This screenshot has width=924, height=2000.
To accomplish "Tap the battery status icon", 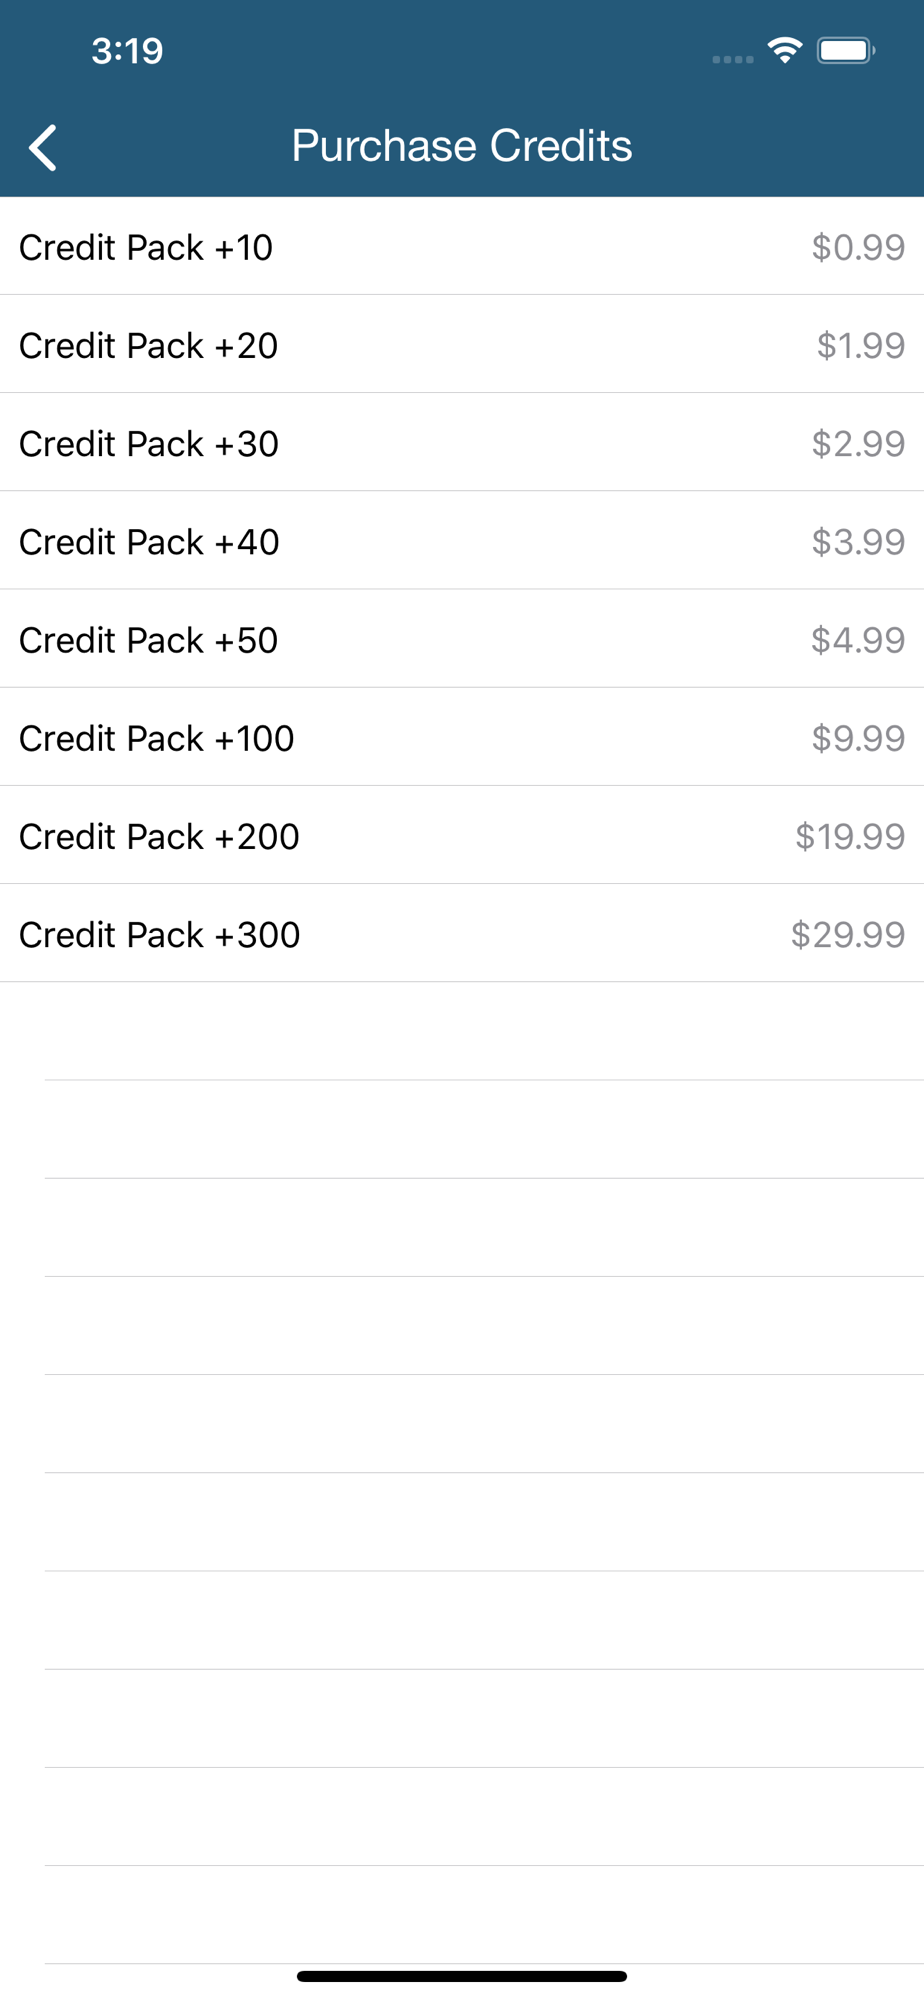I will pyautogui.click(x=845, y=50).
